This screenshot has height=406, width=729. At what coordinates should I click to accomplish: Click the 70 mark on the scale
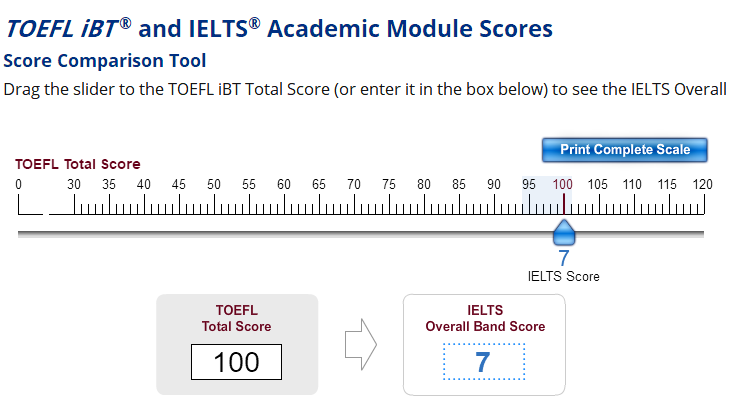354,186
